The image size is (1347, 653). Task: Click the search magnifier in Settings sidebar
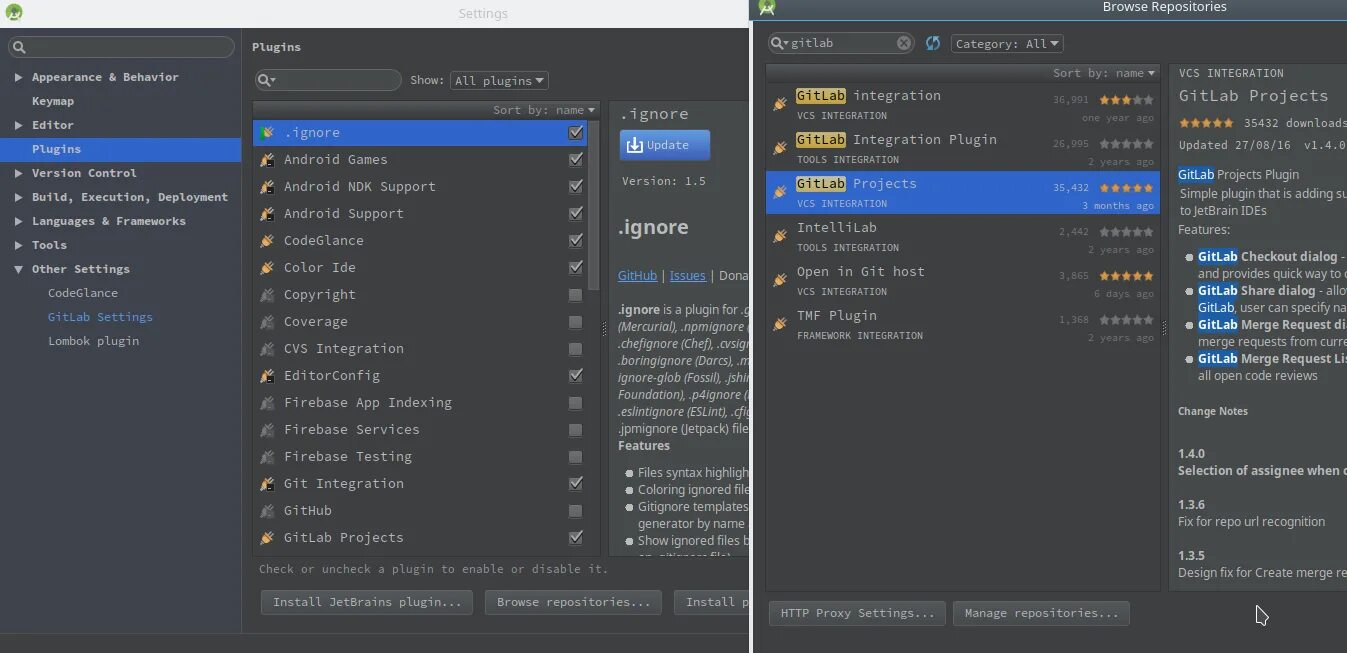pos(20,47)
